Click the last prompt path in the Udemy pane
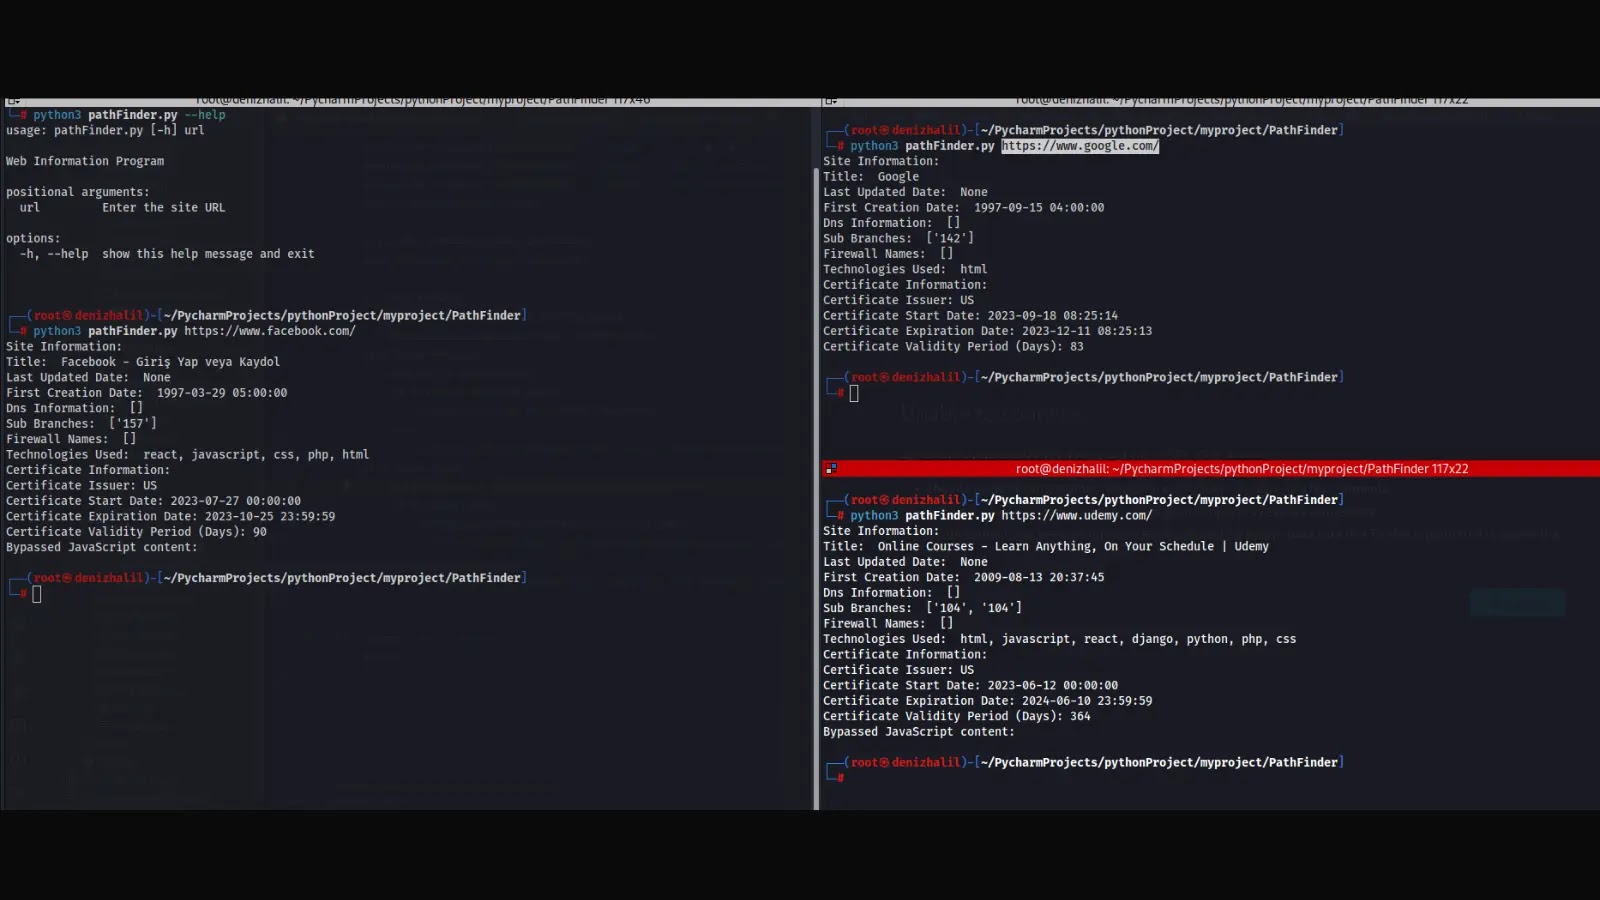This screenshot has width=1600, height=900. (x=1159, y=762)
